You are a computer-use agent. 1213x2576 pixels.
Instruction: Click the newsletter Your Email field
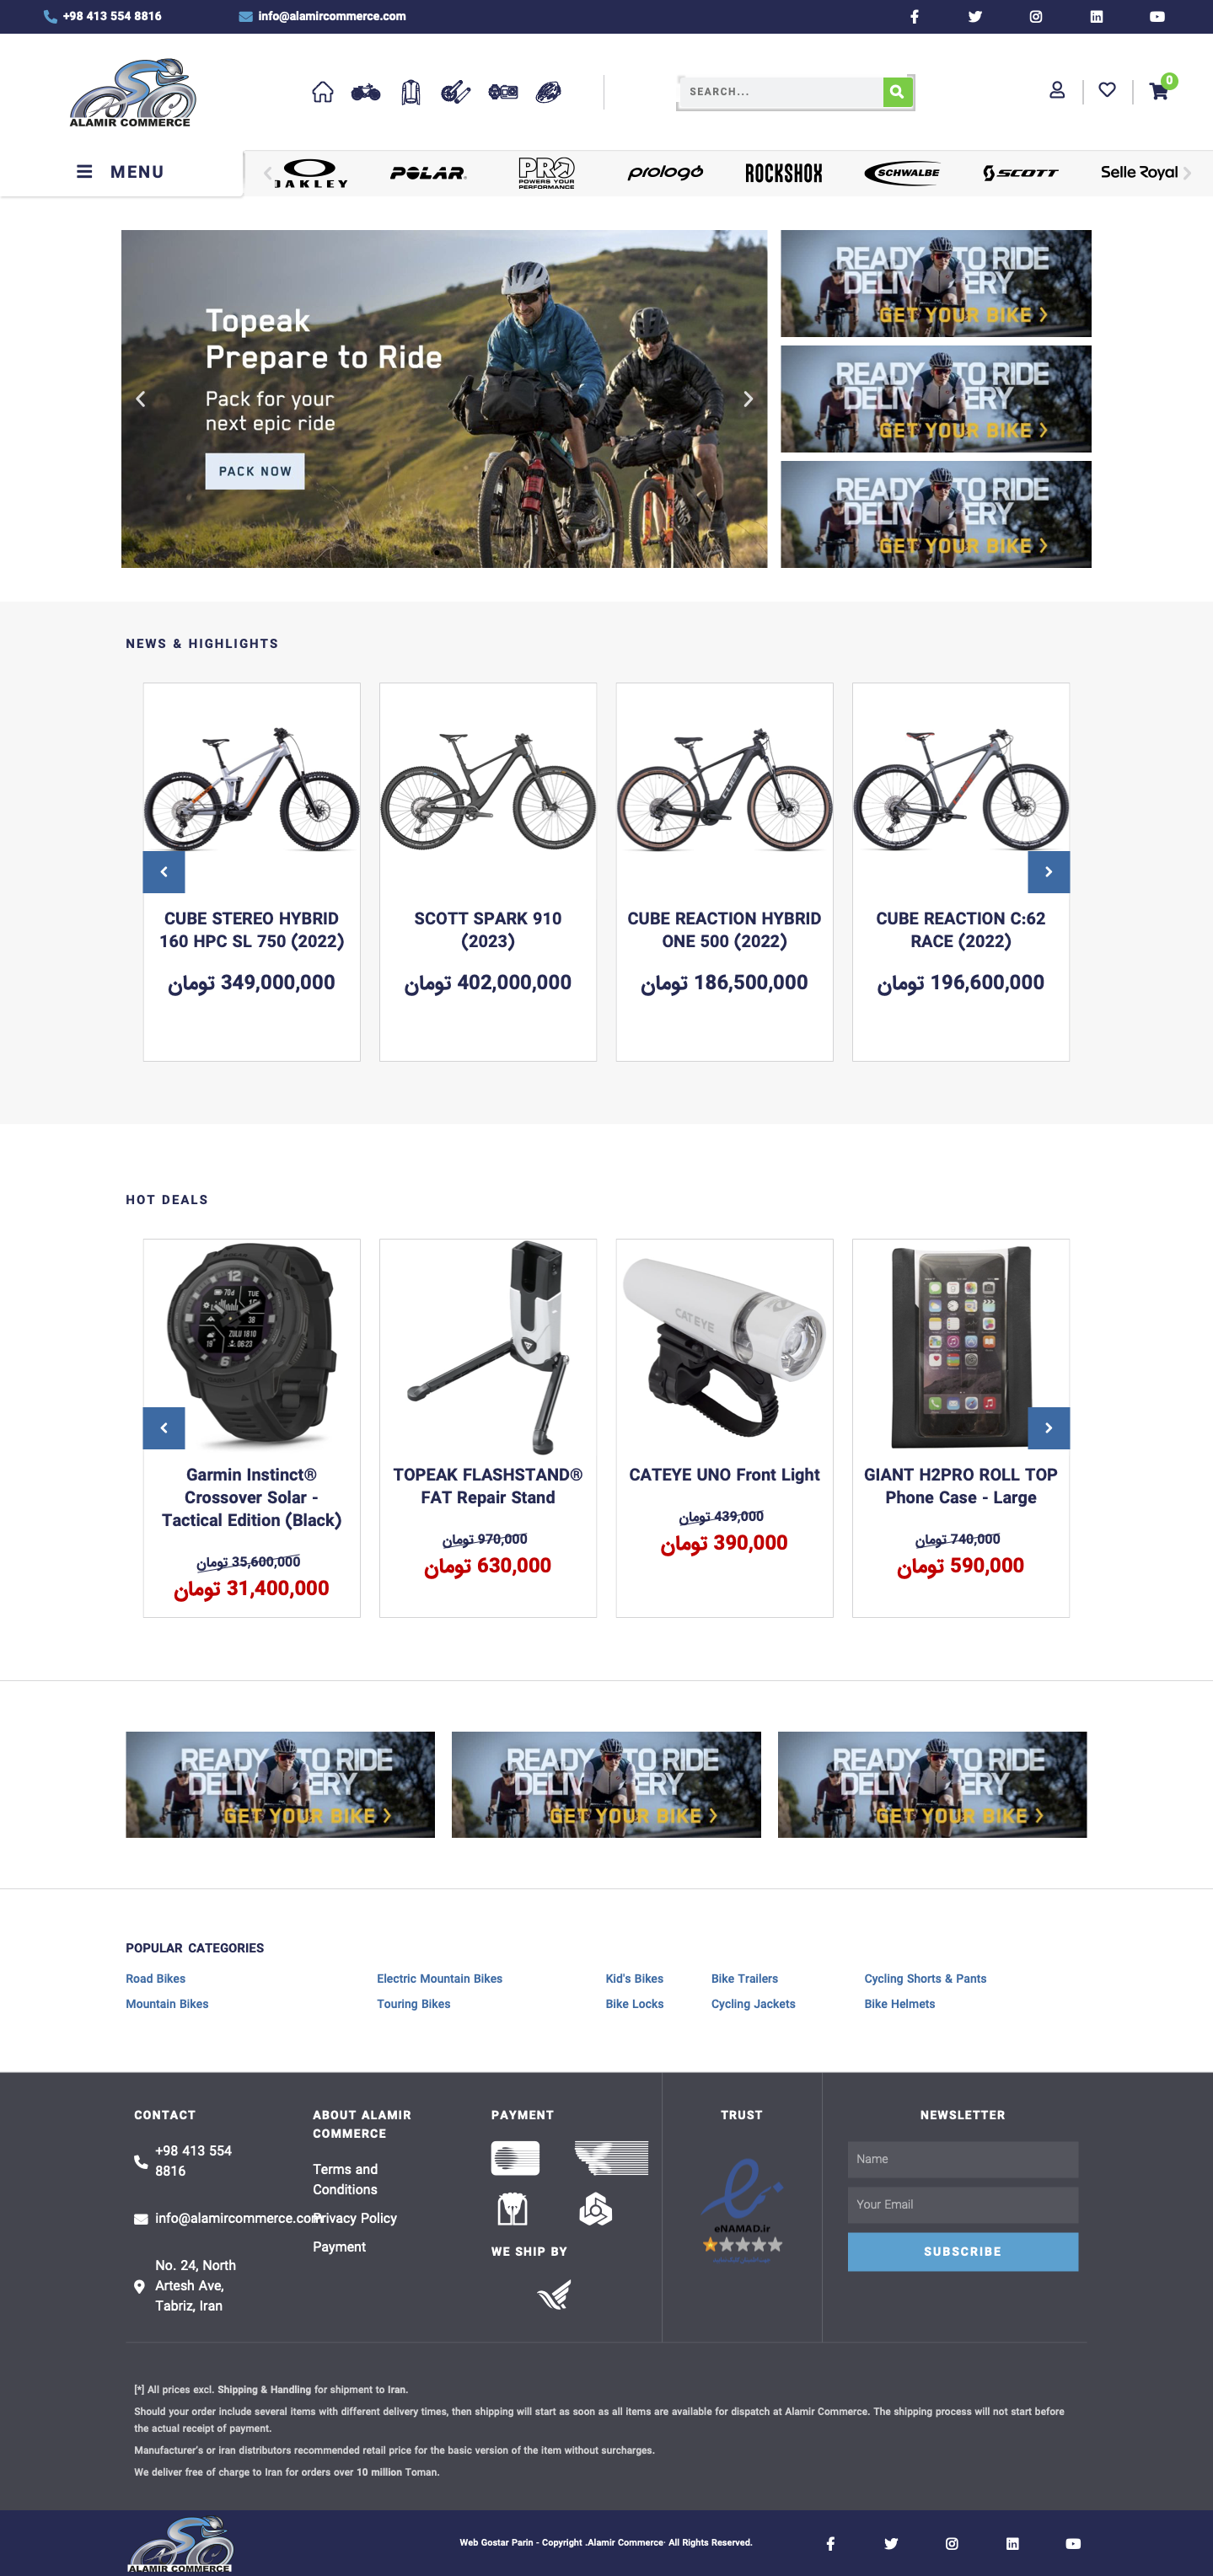pyautogui.click(x=962, y=2204)
